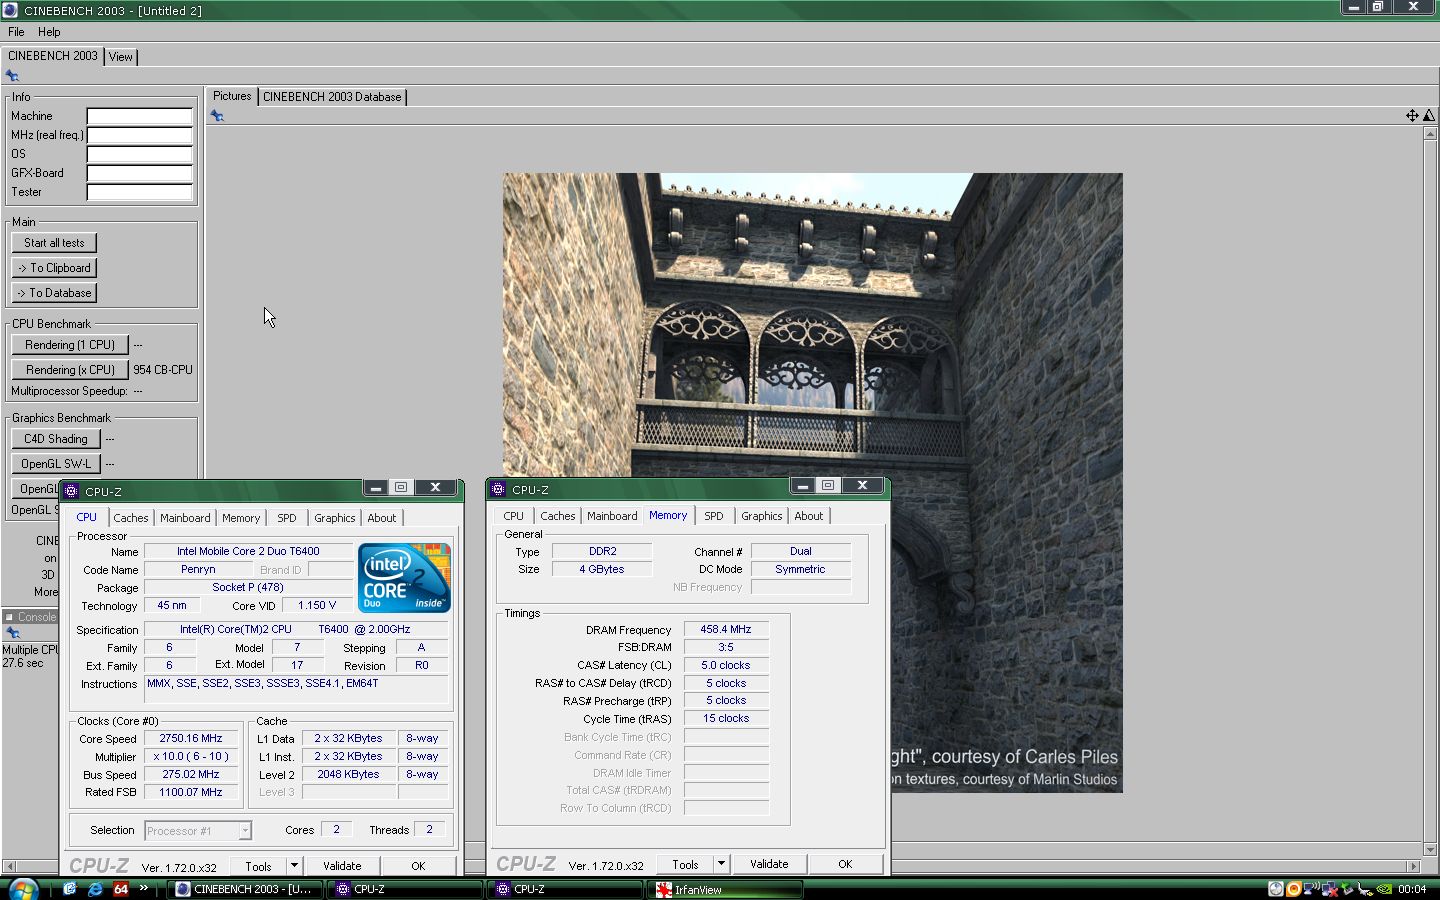Open the Processor #1 selection dropdown

198,831
